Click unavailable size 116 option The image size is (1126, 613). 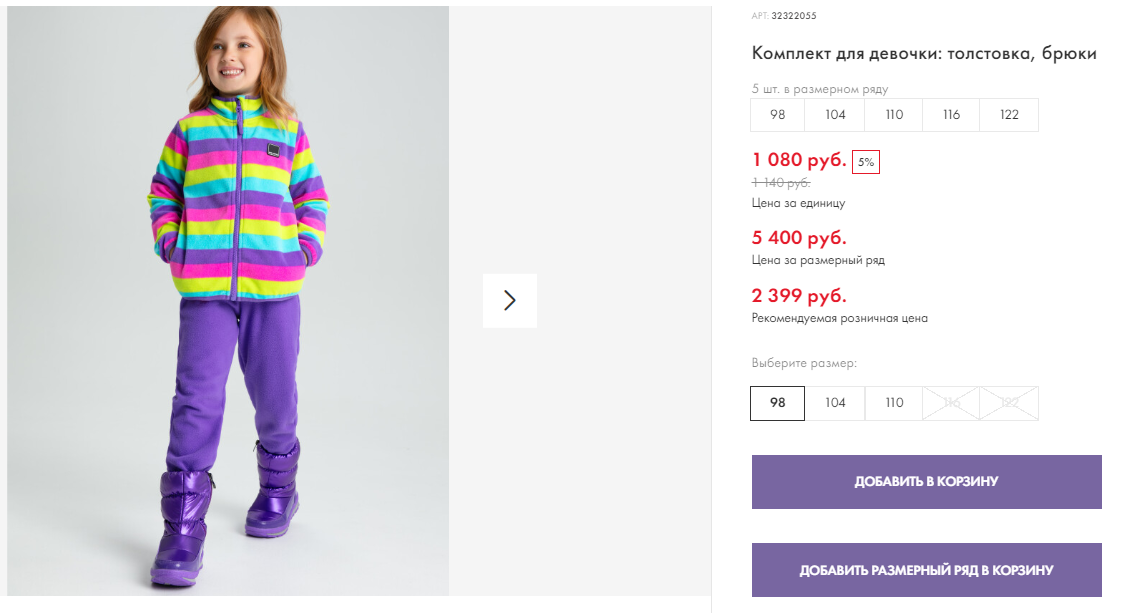(951, 403)
